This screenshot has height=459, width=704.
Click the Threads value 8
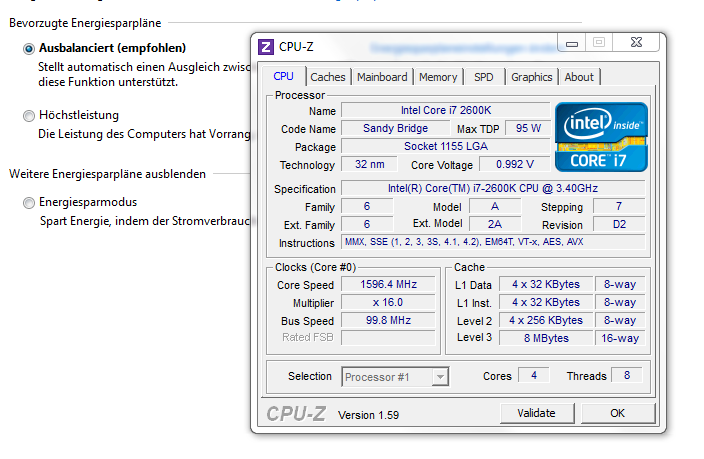pos(627,375)
